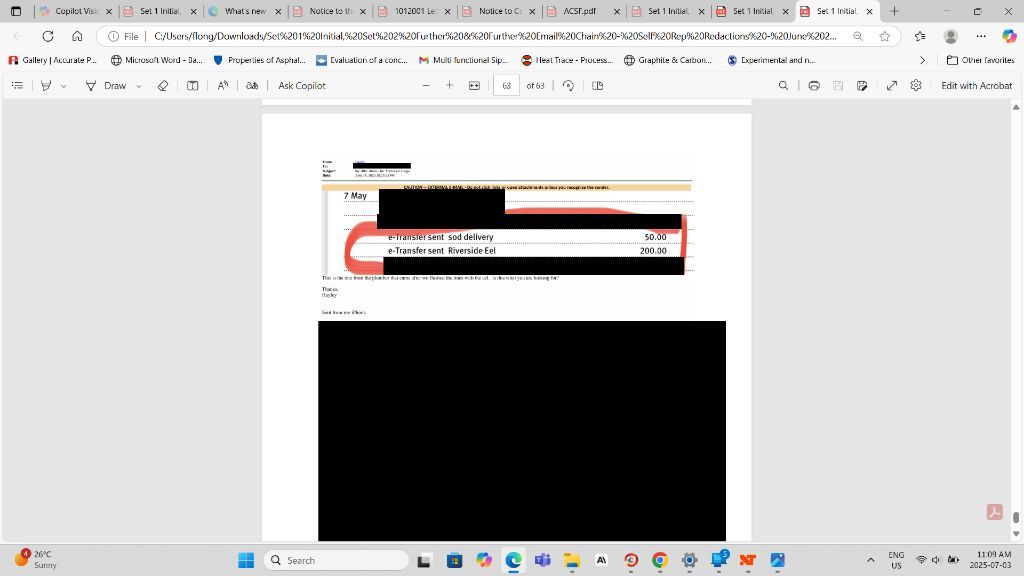The image size is (1024, 576).
Task: Click the taskbar Search box
Action: click(336, 560)
